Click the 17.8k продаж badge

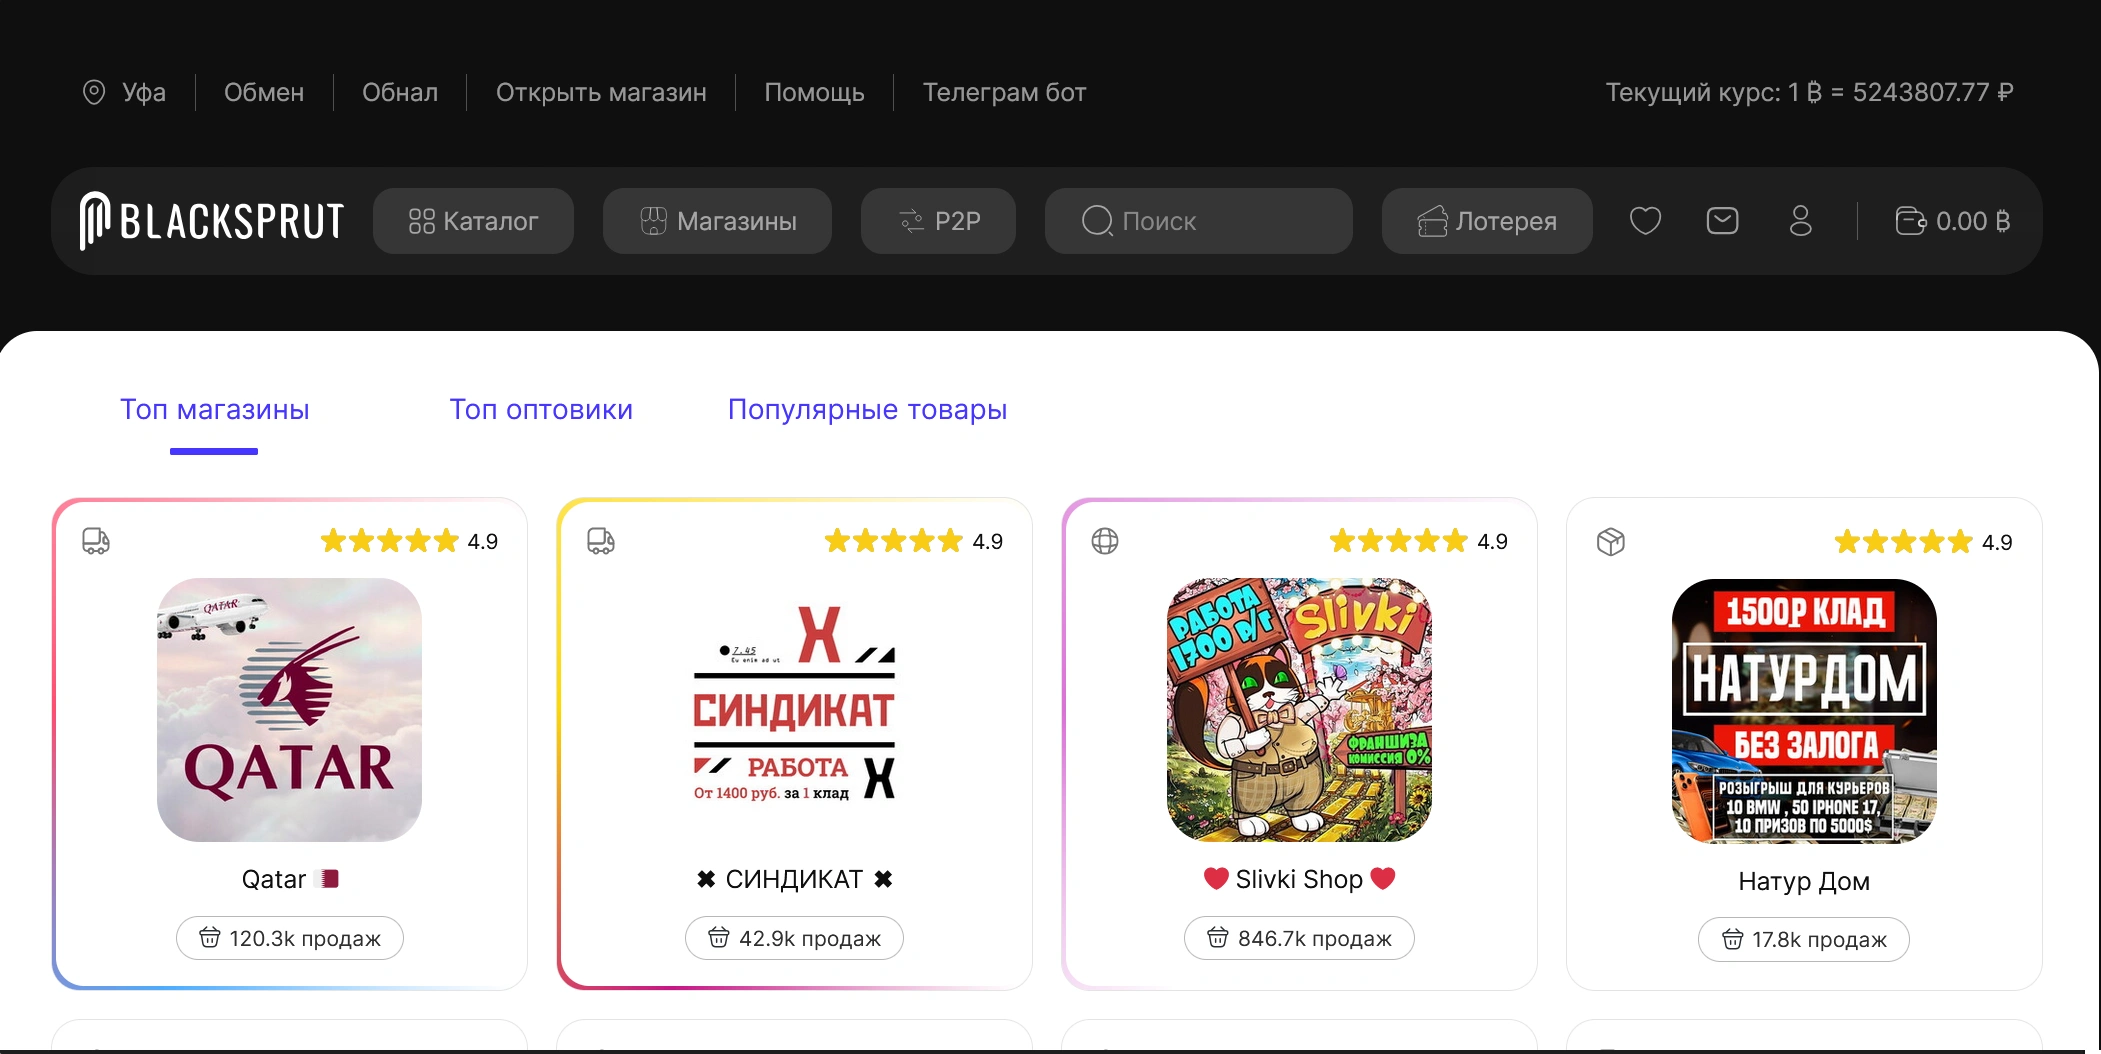pyautogui.click(x=1804, y=939)
